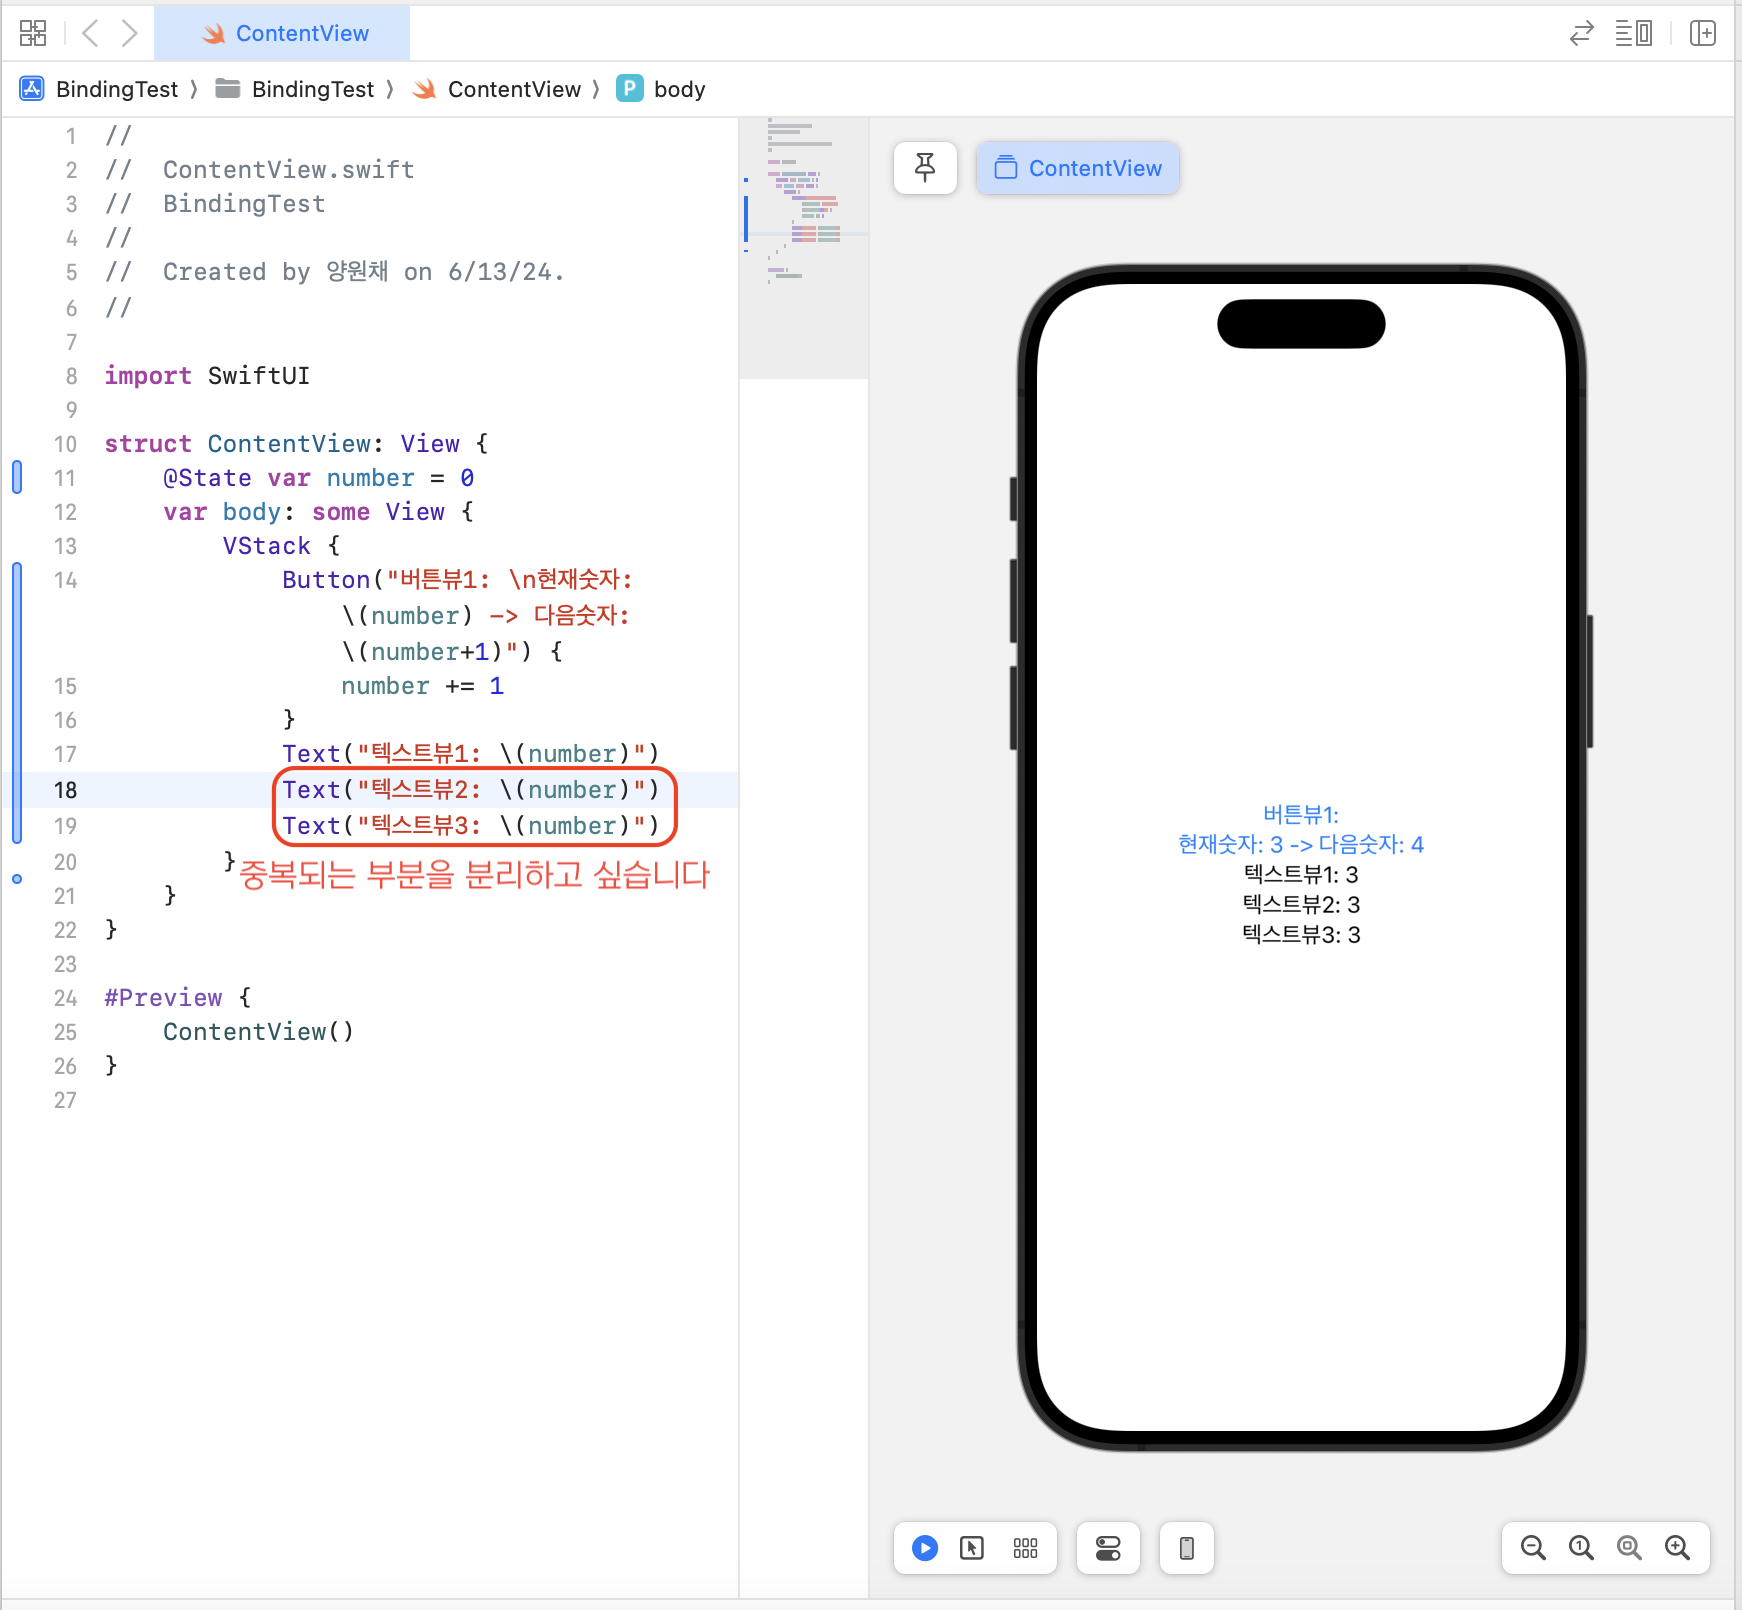This screenshot has height=1610, width=1742.
Task: Open the ContentView file breadcrumb
Action: (x=497, y=89)
